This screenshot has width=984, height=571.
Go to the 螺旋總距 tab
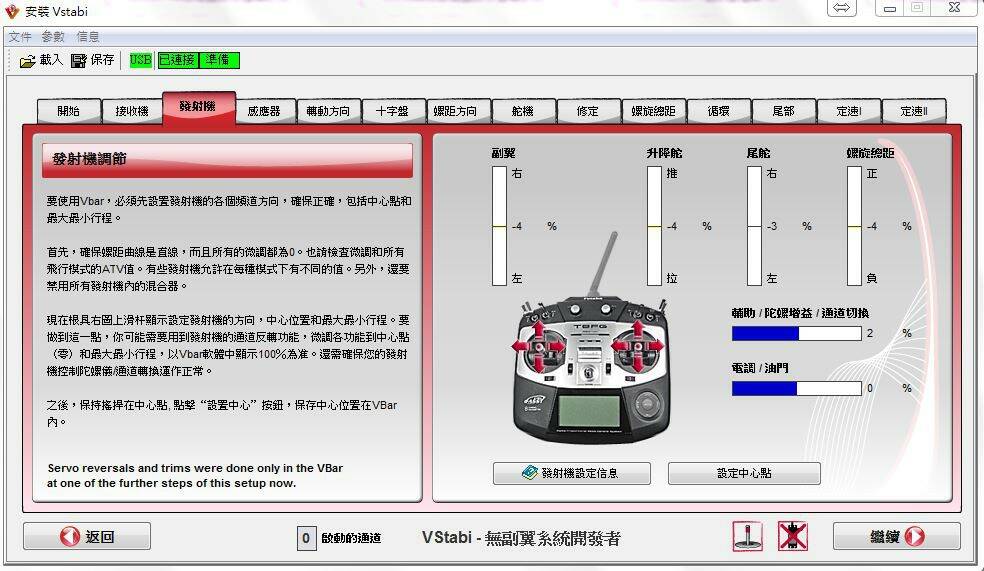653,111
